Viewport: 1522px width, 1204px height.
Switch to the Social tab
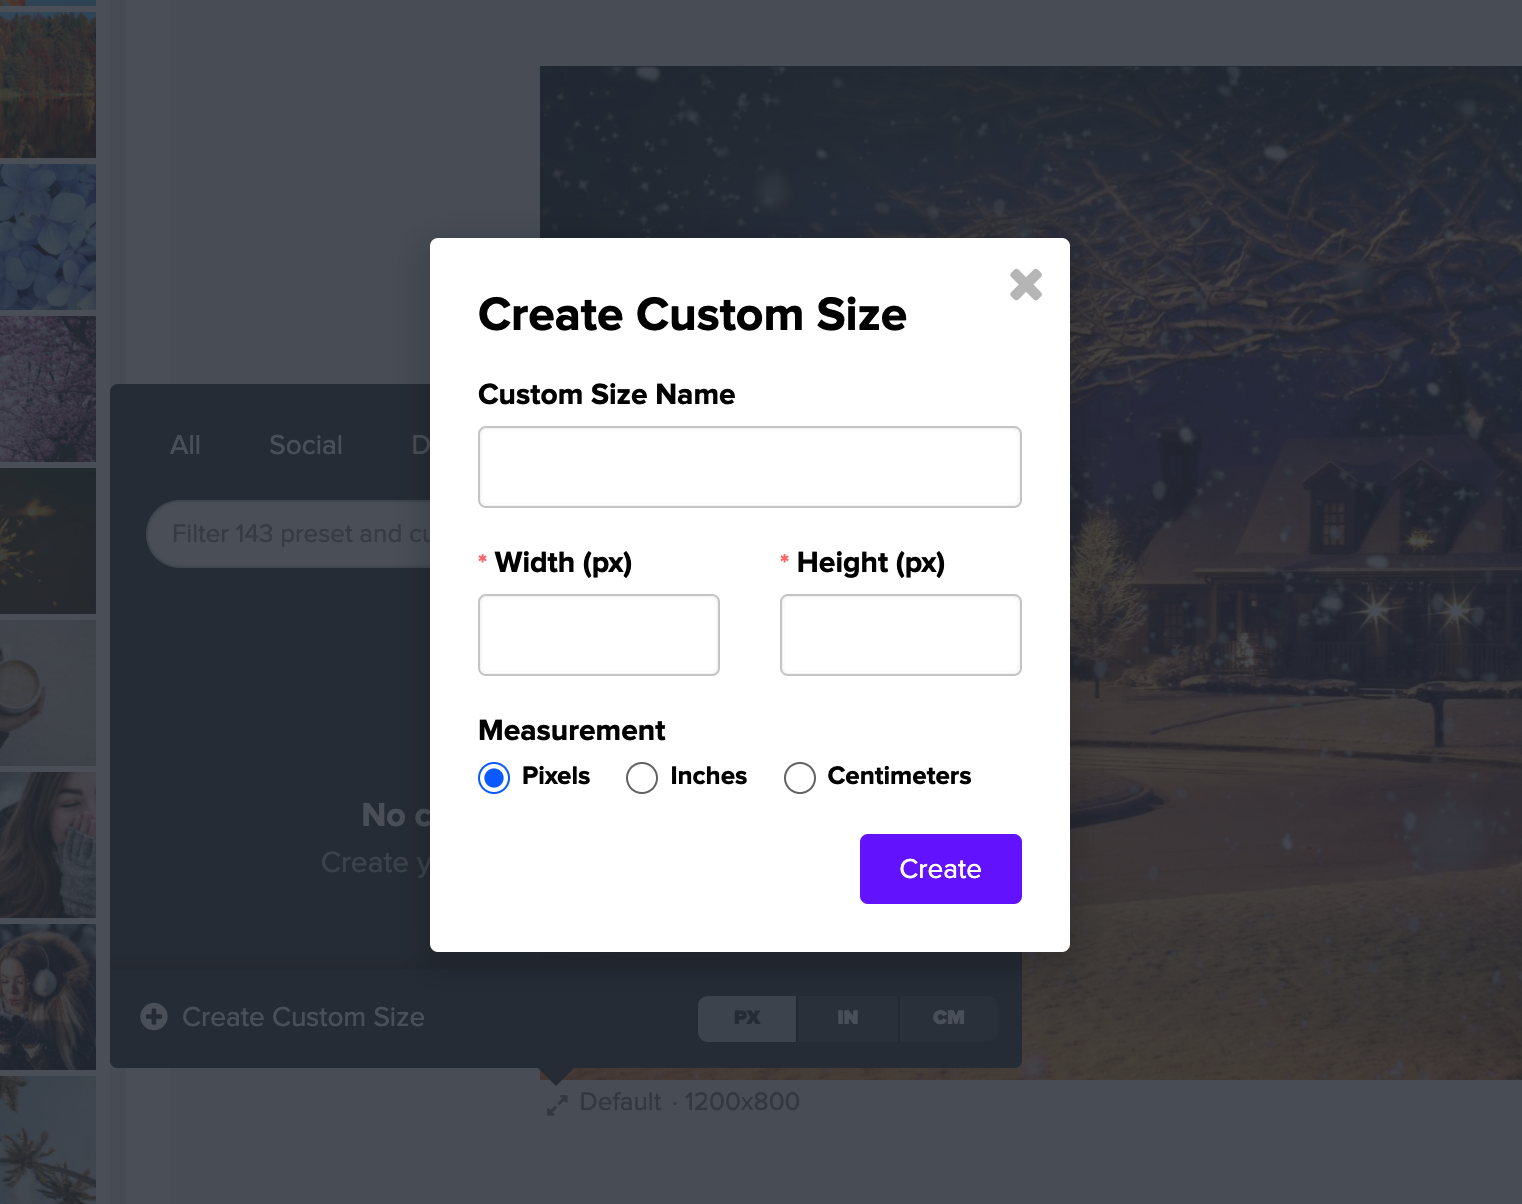pyautogui.click(x=306, y=445)
